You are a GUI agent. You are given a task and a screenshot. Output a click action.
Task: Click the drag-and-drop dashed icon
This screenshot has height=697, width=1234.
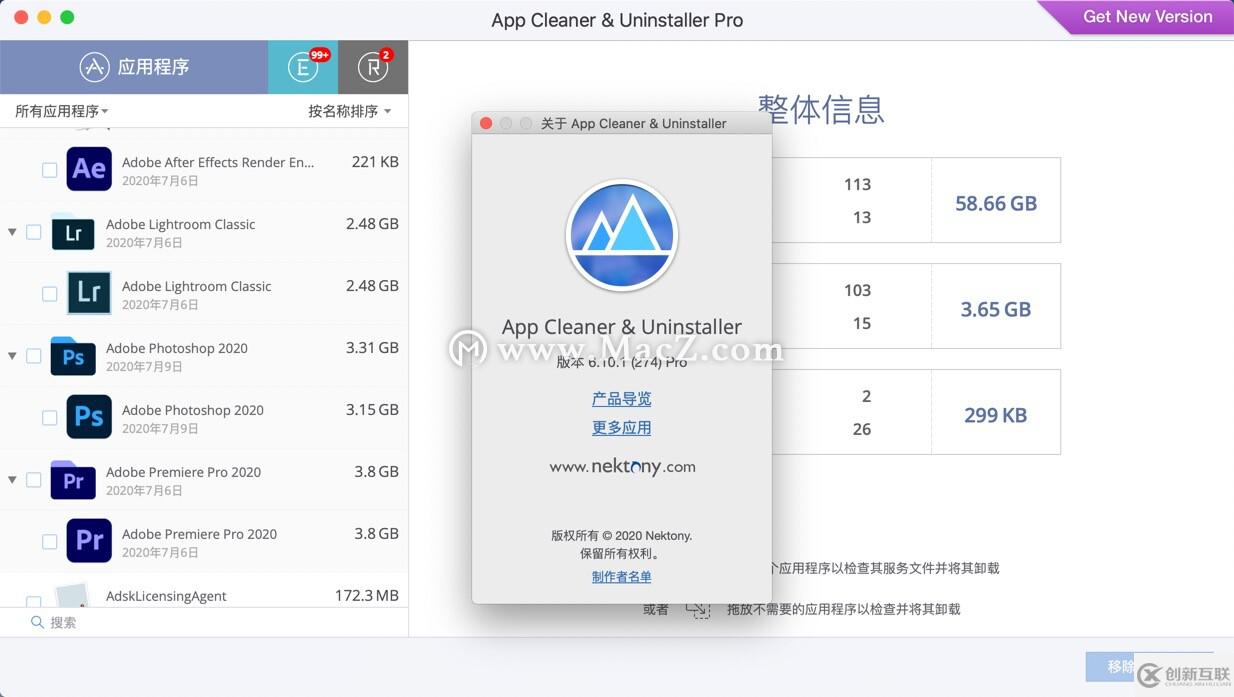click(698, 609)
